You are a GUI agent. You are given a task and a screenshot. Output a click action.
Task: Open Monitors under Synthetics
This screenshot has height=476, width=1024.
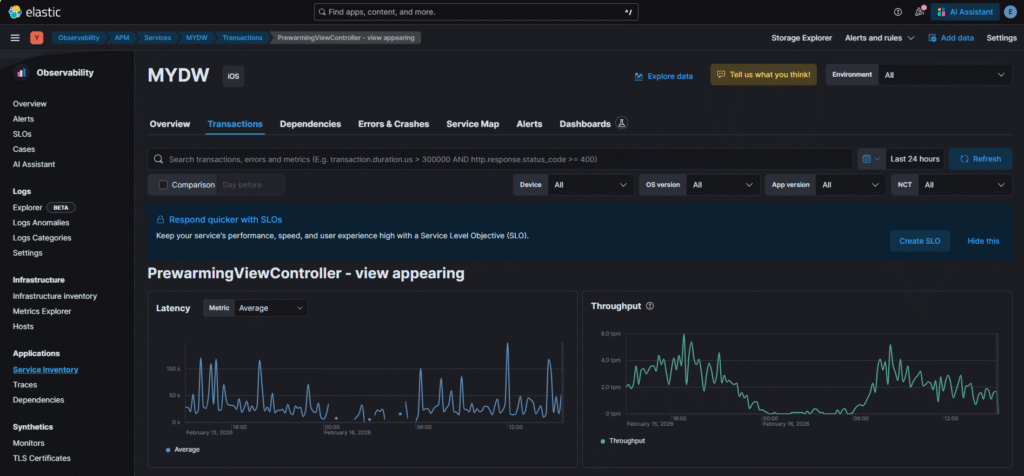tap(29, 443)
